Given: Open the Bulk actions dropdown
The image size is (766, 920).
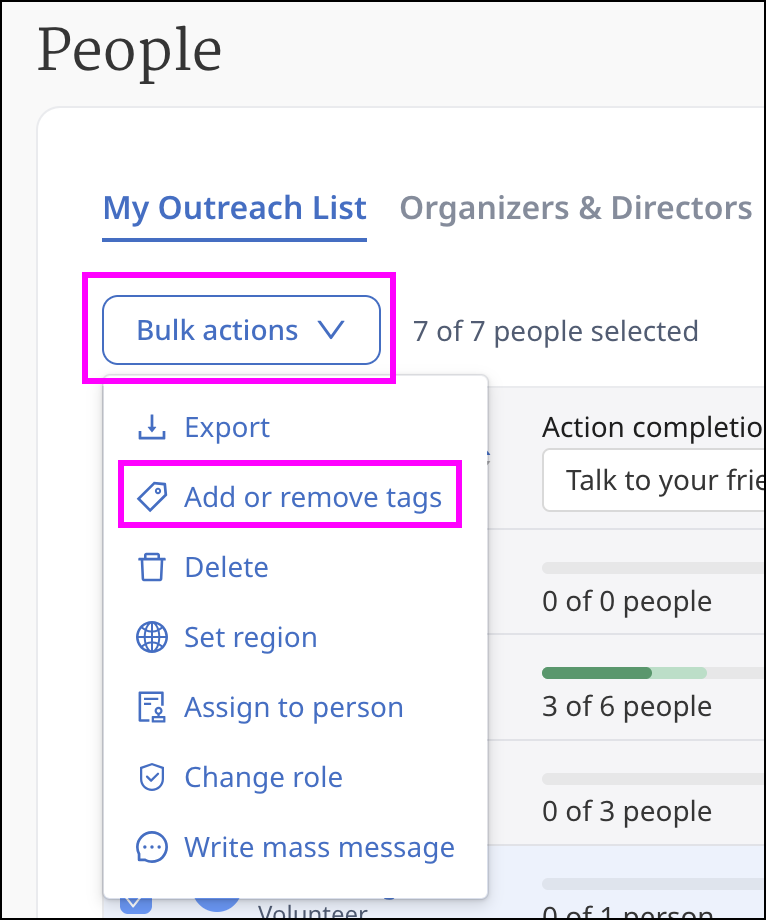Looking at the screenshot, I should tap(241, 330).
